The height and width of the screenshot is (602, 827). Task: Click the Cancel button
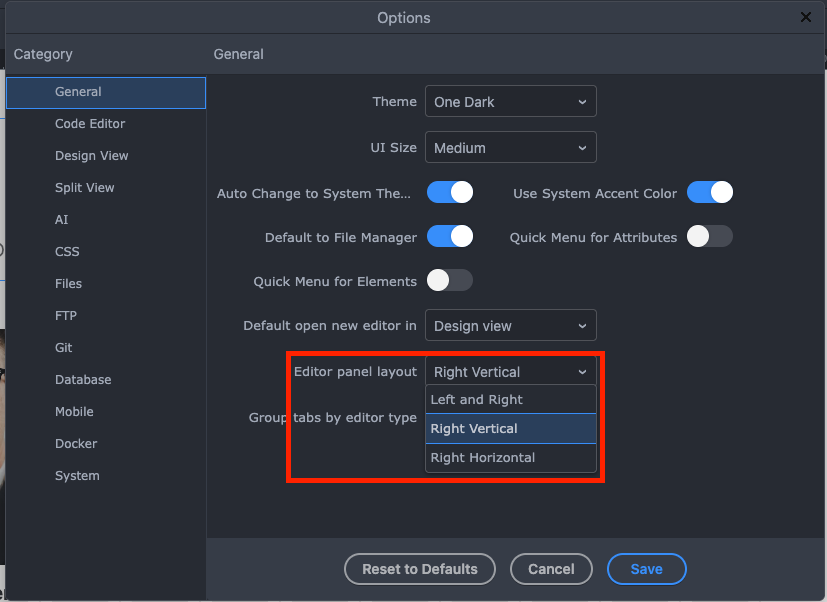pyautogui.click(x=551, y=569)
